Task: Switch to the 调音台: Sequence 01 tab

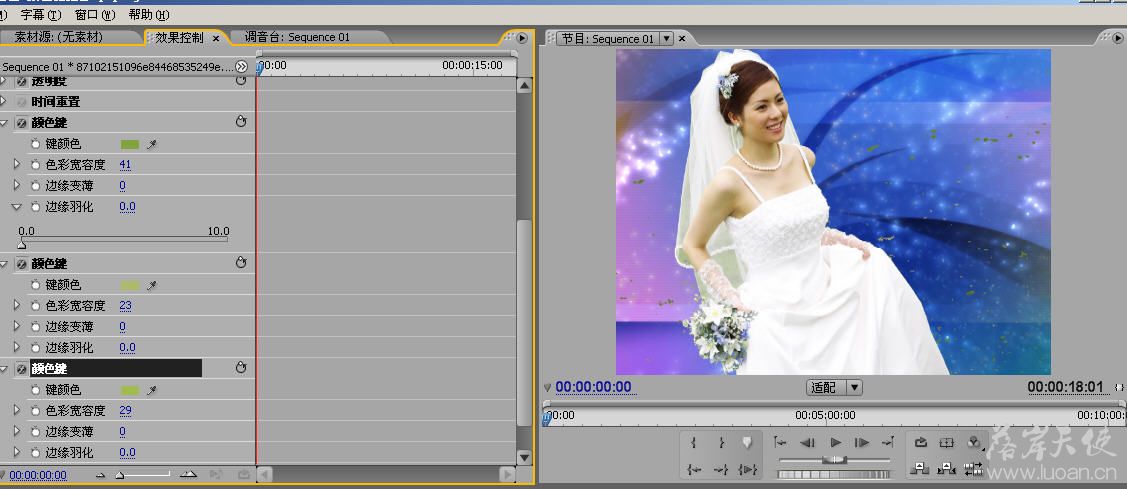Action: pyautogui.click(x=297, y=37)
